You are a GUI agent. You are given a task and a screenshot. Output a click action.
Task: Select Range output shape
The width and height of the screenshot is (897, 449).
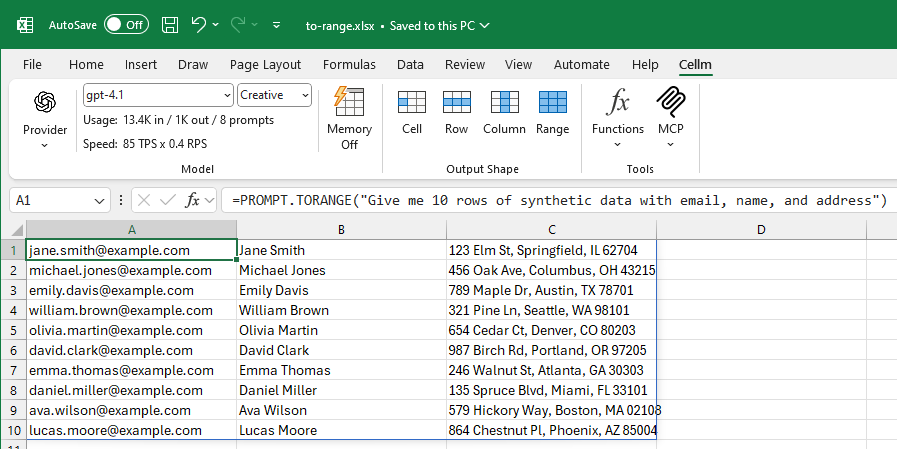[552, 111]
